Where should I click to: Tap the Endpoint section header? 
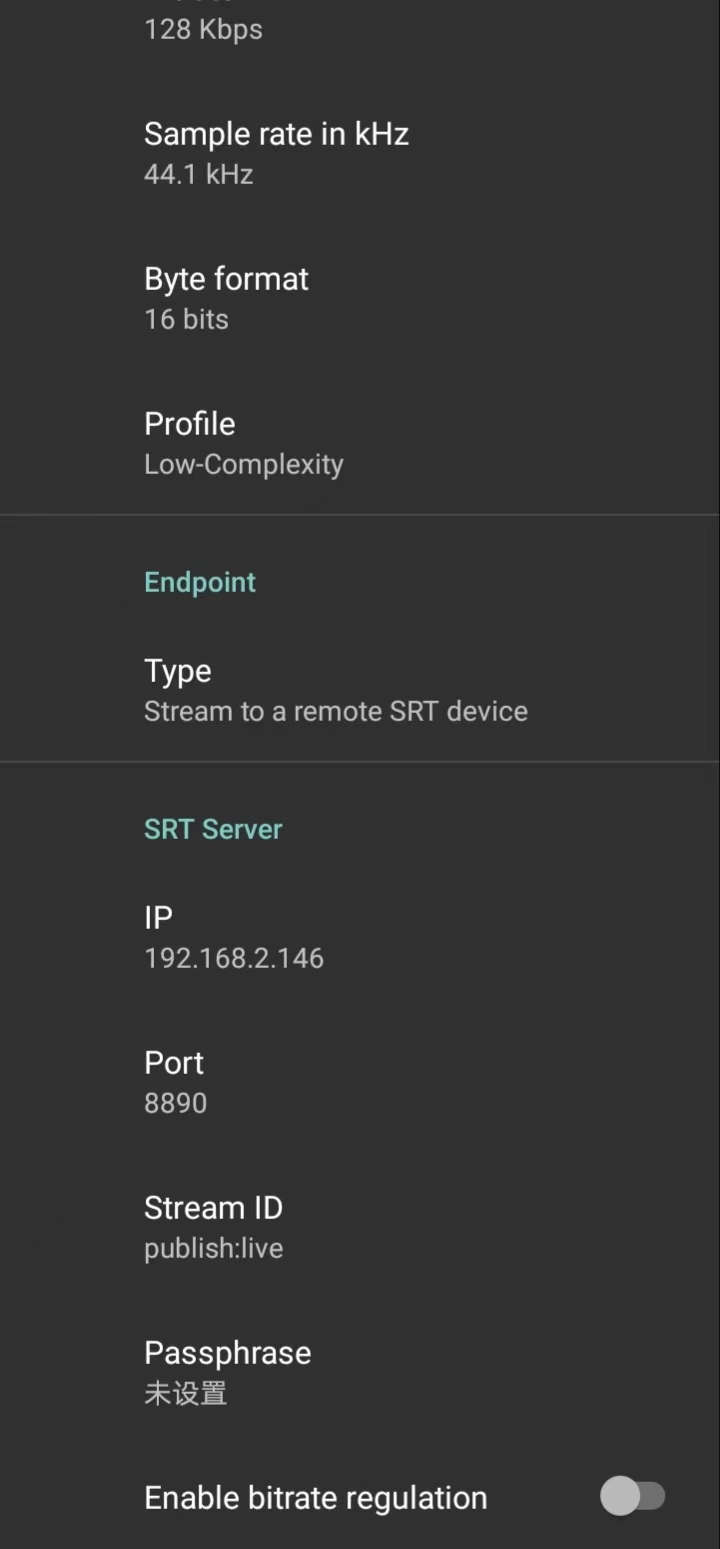[200, 581]
